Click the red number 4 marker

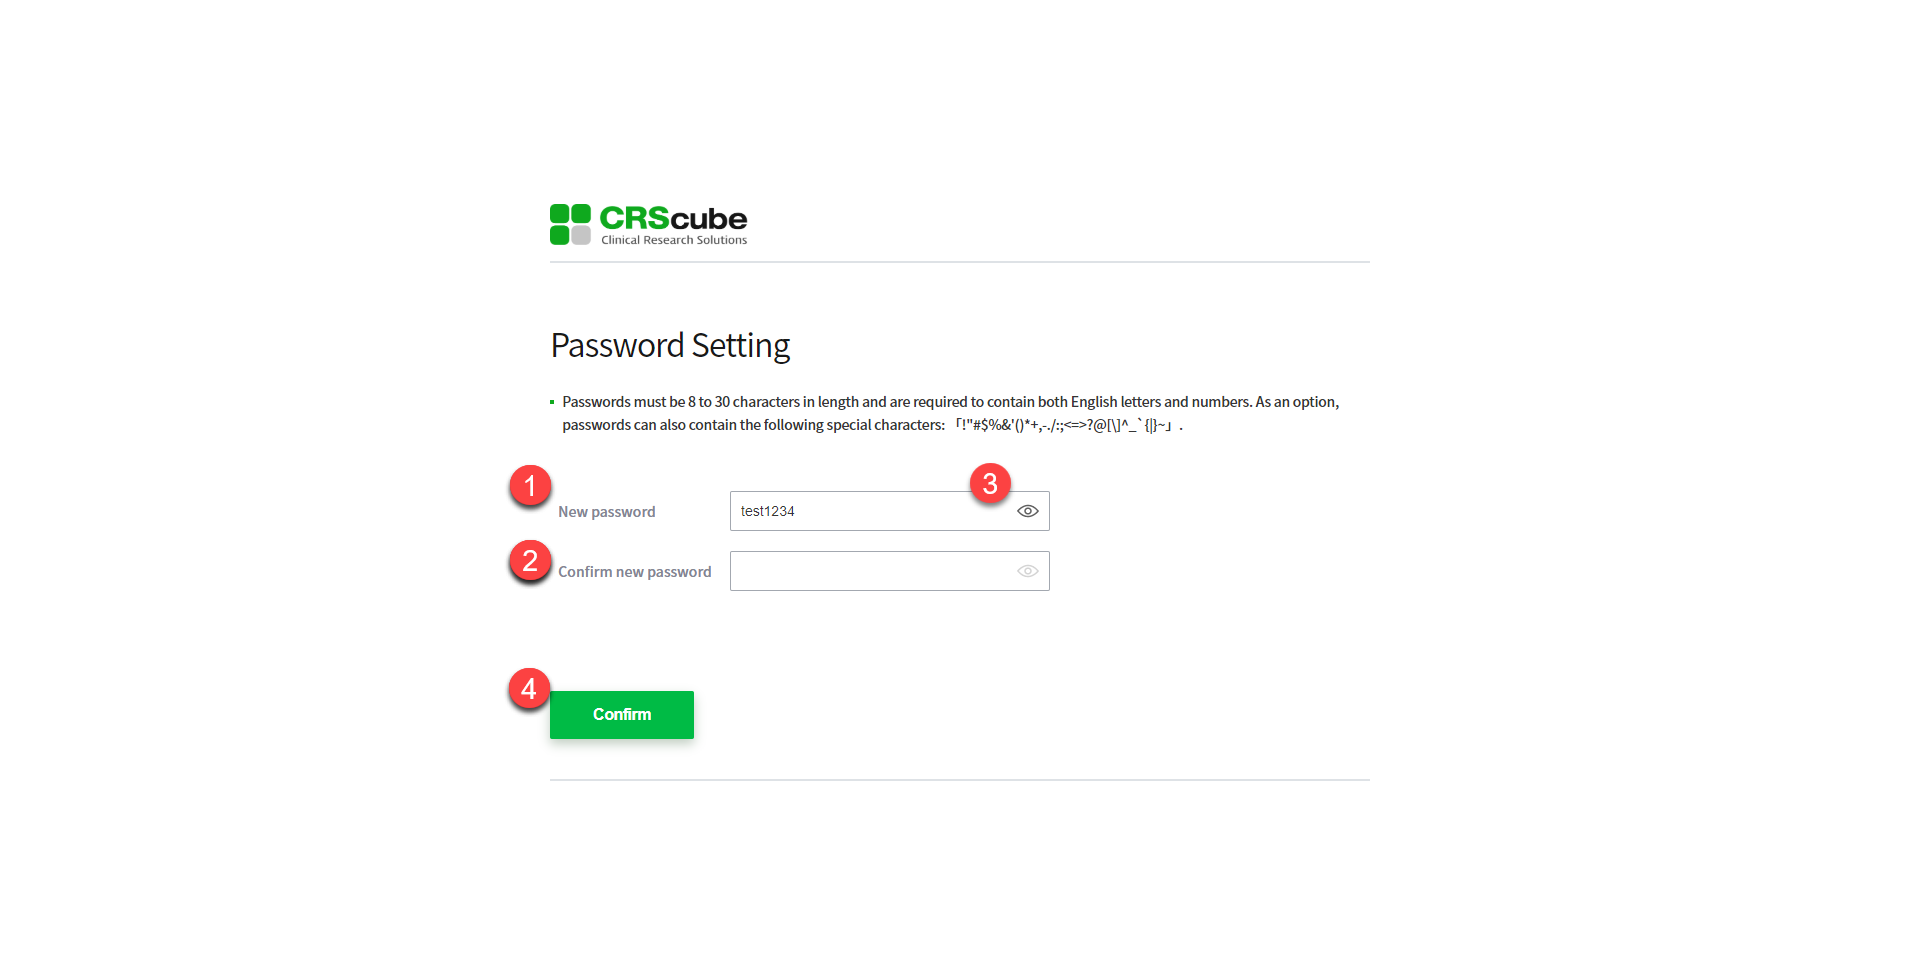coord(529,689)
